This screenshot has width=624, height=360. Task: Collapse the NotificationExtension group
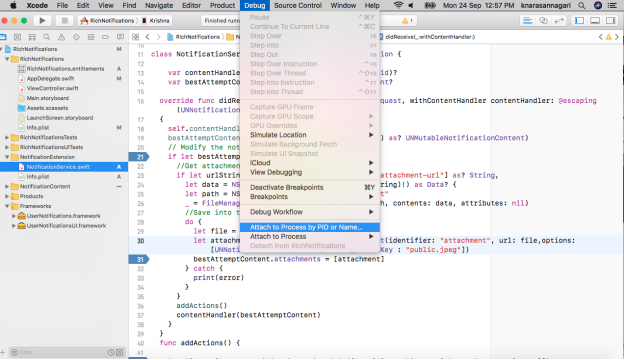(x=7, y=157)
